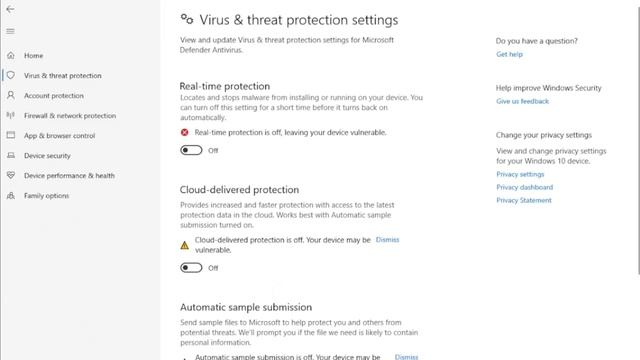Click the back arrow icon
640x360 pixels.
[x=10, y=9]
